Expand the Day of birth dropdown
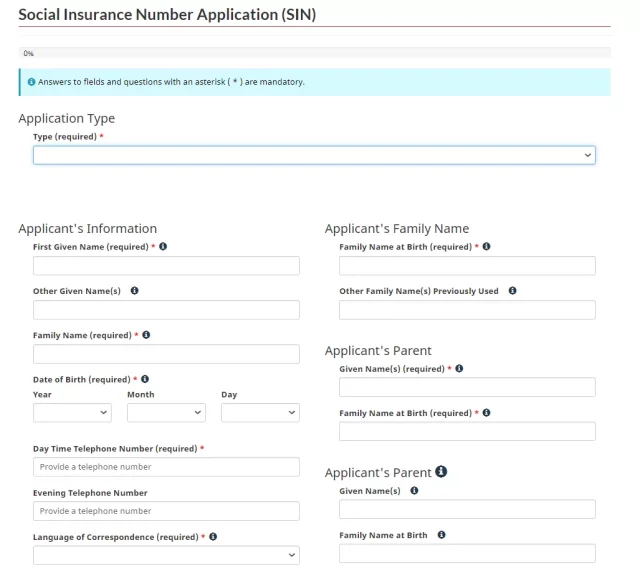Viewport: 640px width, 578px height. 260,412
